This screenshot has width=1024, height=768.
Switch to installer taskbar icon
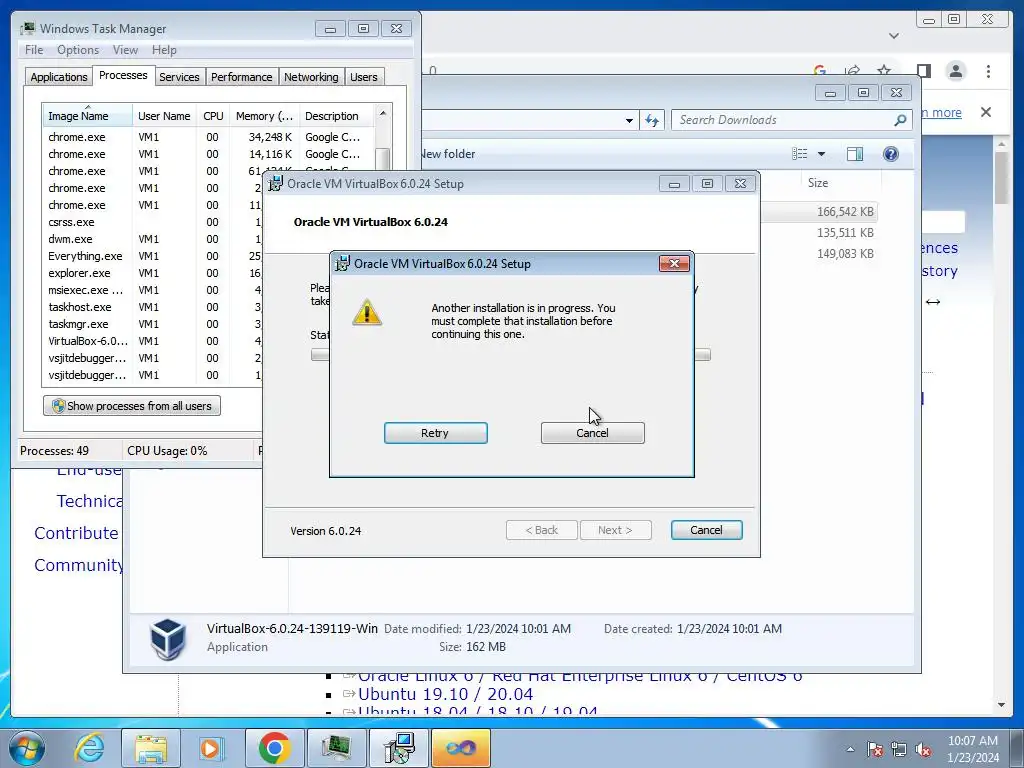tap(398, 748)
